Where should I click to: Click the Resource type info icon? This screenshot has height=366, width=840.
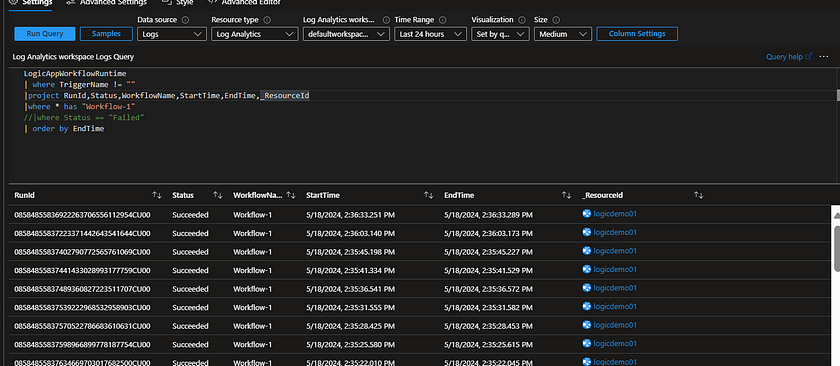267,20
